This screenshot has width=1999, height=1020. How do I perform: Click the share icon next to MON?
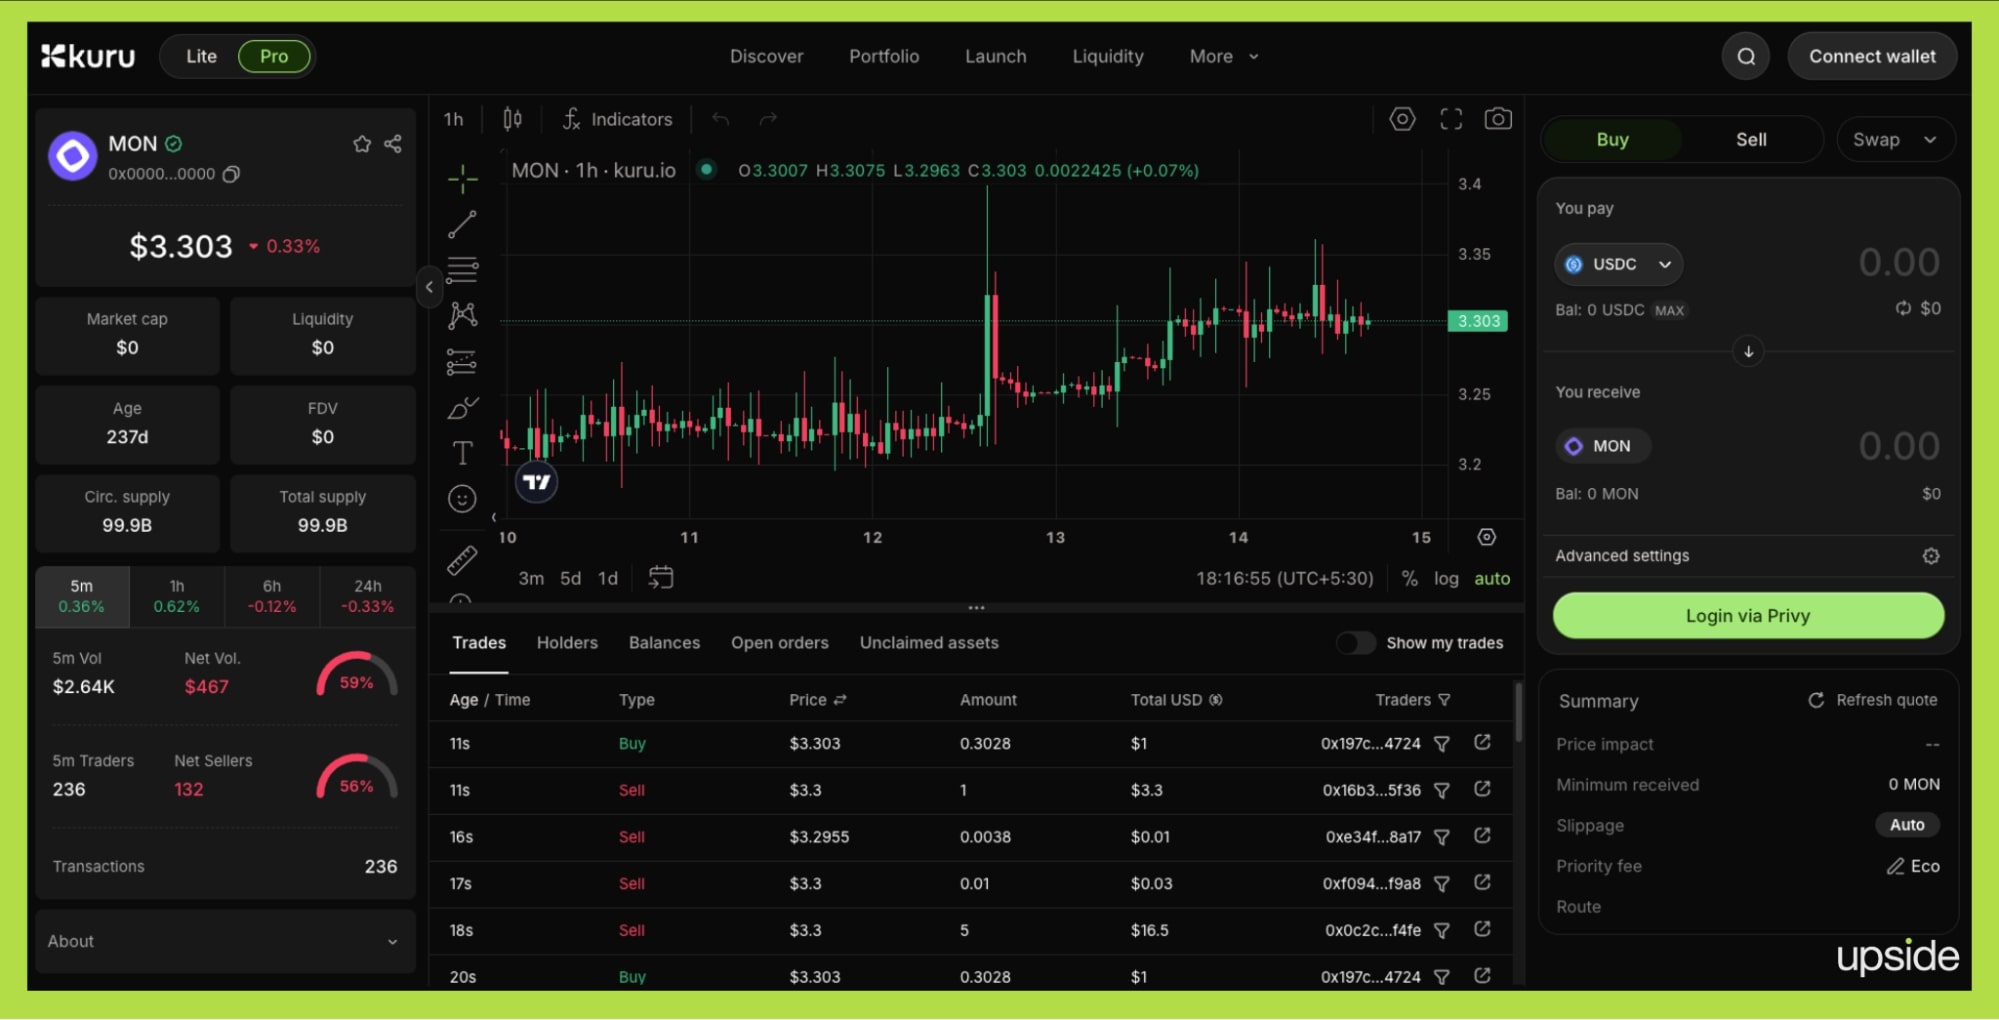click(x=393, y=144)
